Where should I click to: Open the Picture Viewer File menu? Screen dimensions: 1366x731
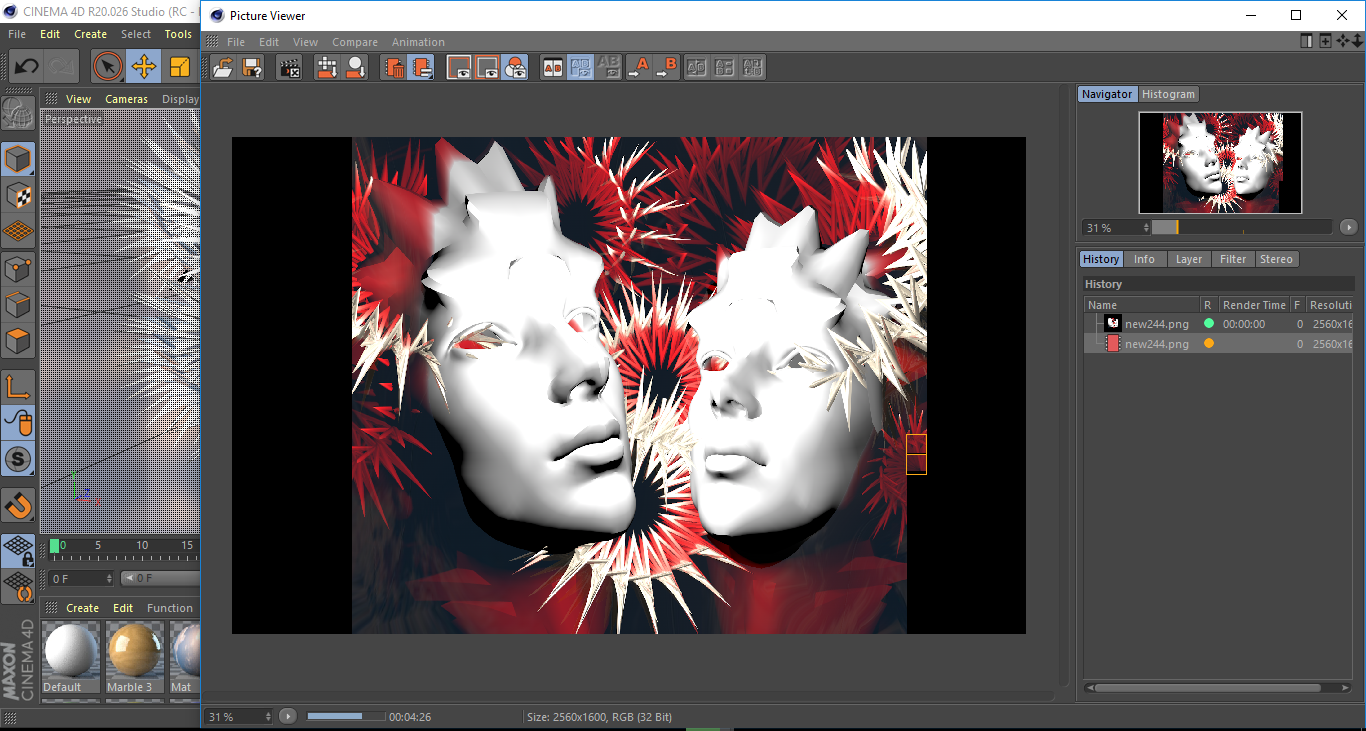coord(236,42)
